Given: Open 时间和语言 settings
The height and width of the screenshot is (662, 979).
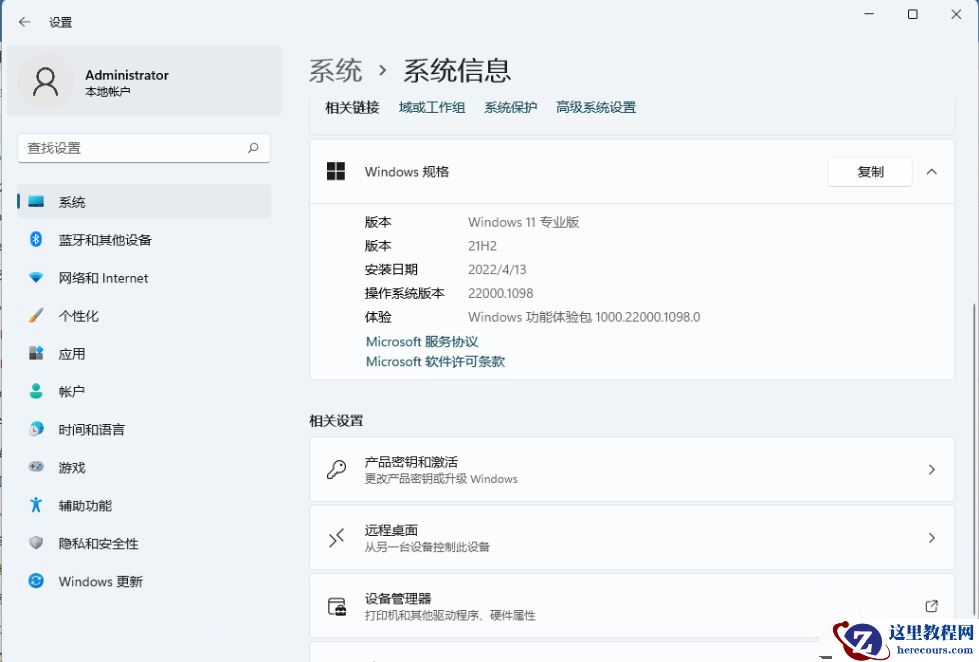Looking at the screenshot, I should point(91,429).
